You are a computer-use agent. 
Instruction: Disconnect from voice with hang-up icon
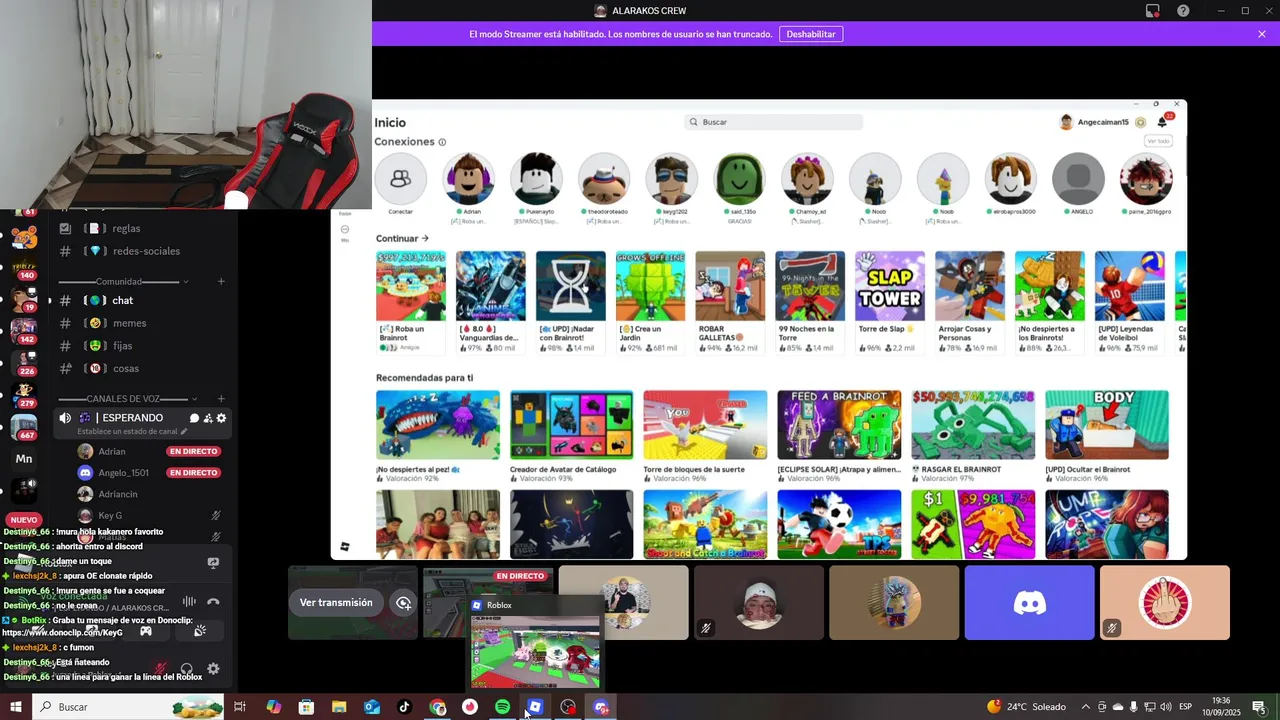[x=213, y=602]
